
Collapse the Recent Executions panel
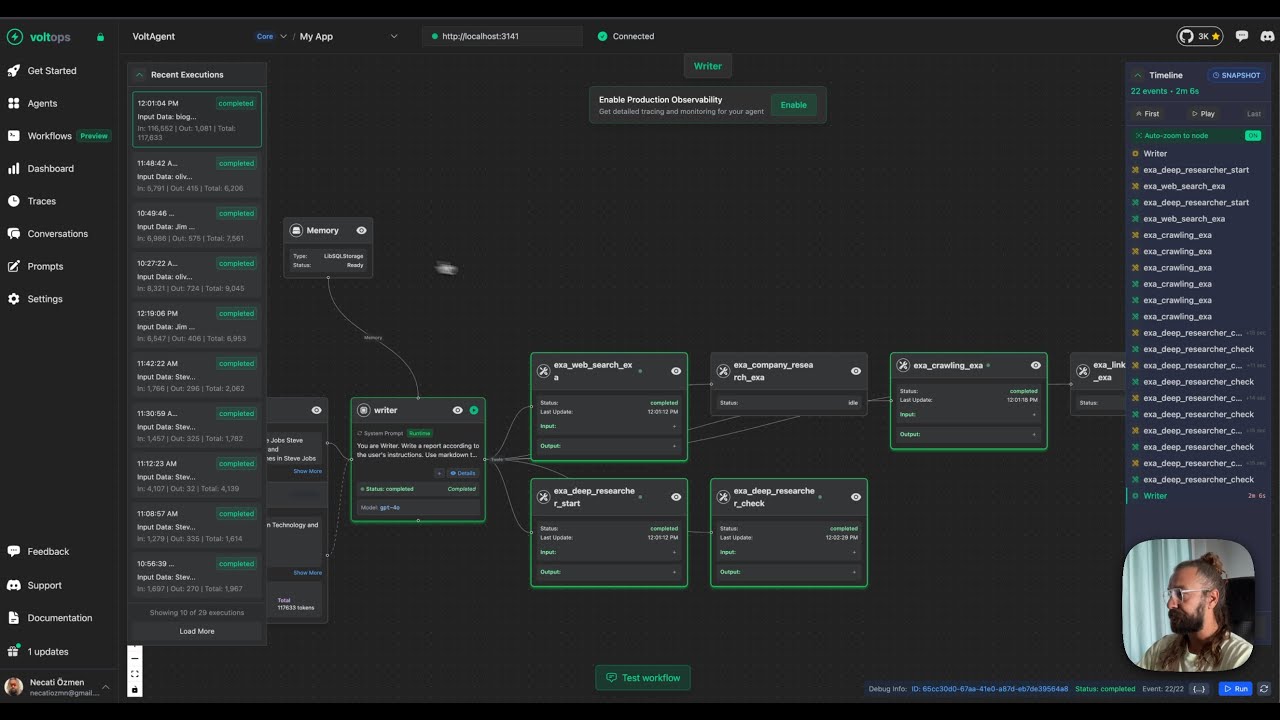tap(140, 75)
